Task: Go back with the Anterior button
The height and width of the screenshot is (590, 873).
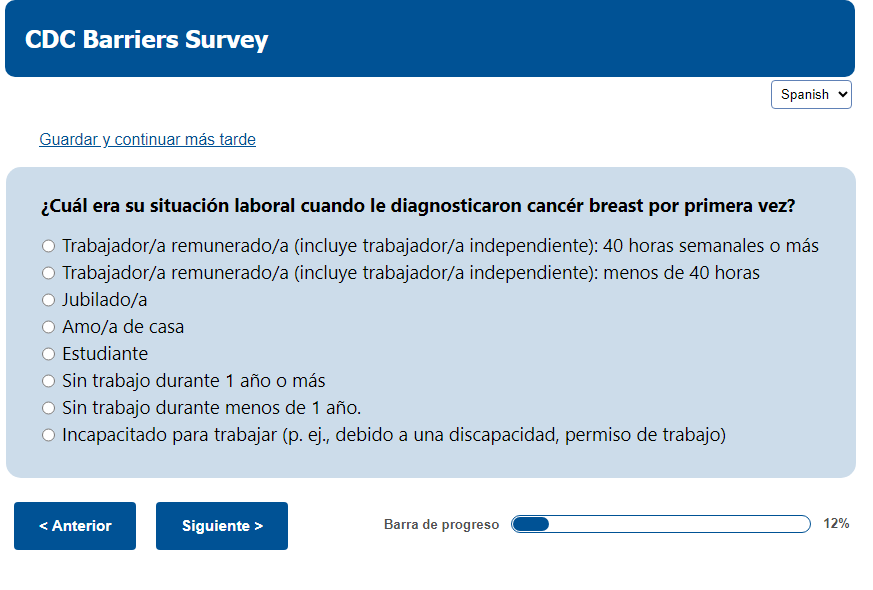Action: click(75, 526)
